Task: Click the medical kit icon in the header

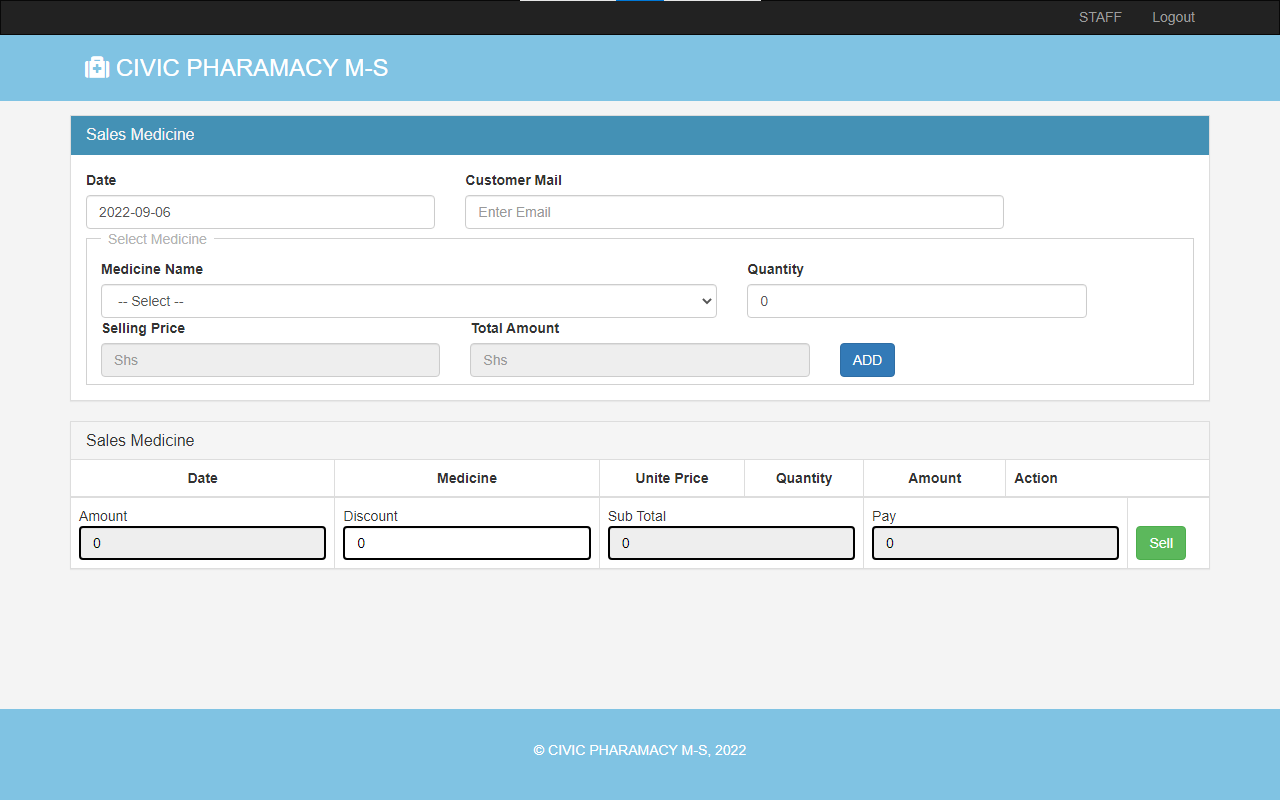Action: coord(97,67)
